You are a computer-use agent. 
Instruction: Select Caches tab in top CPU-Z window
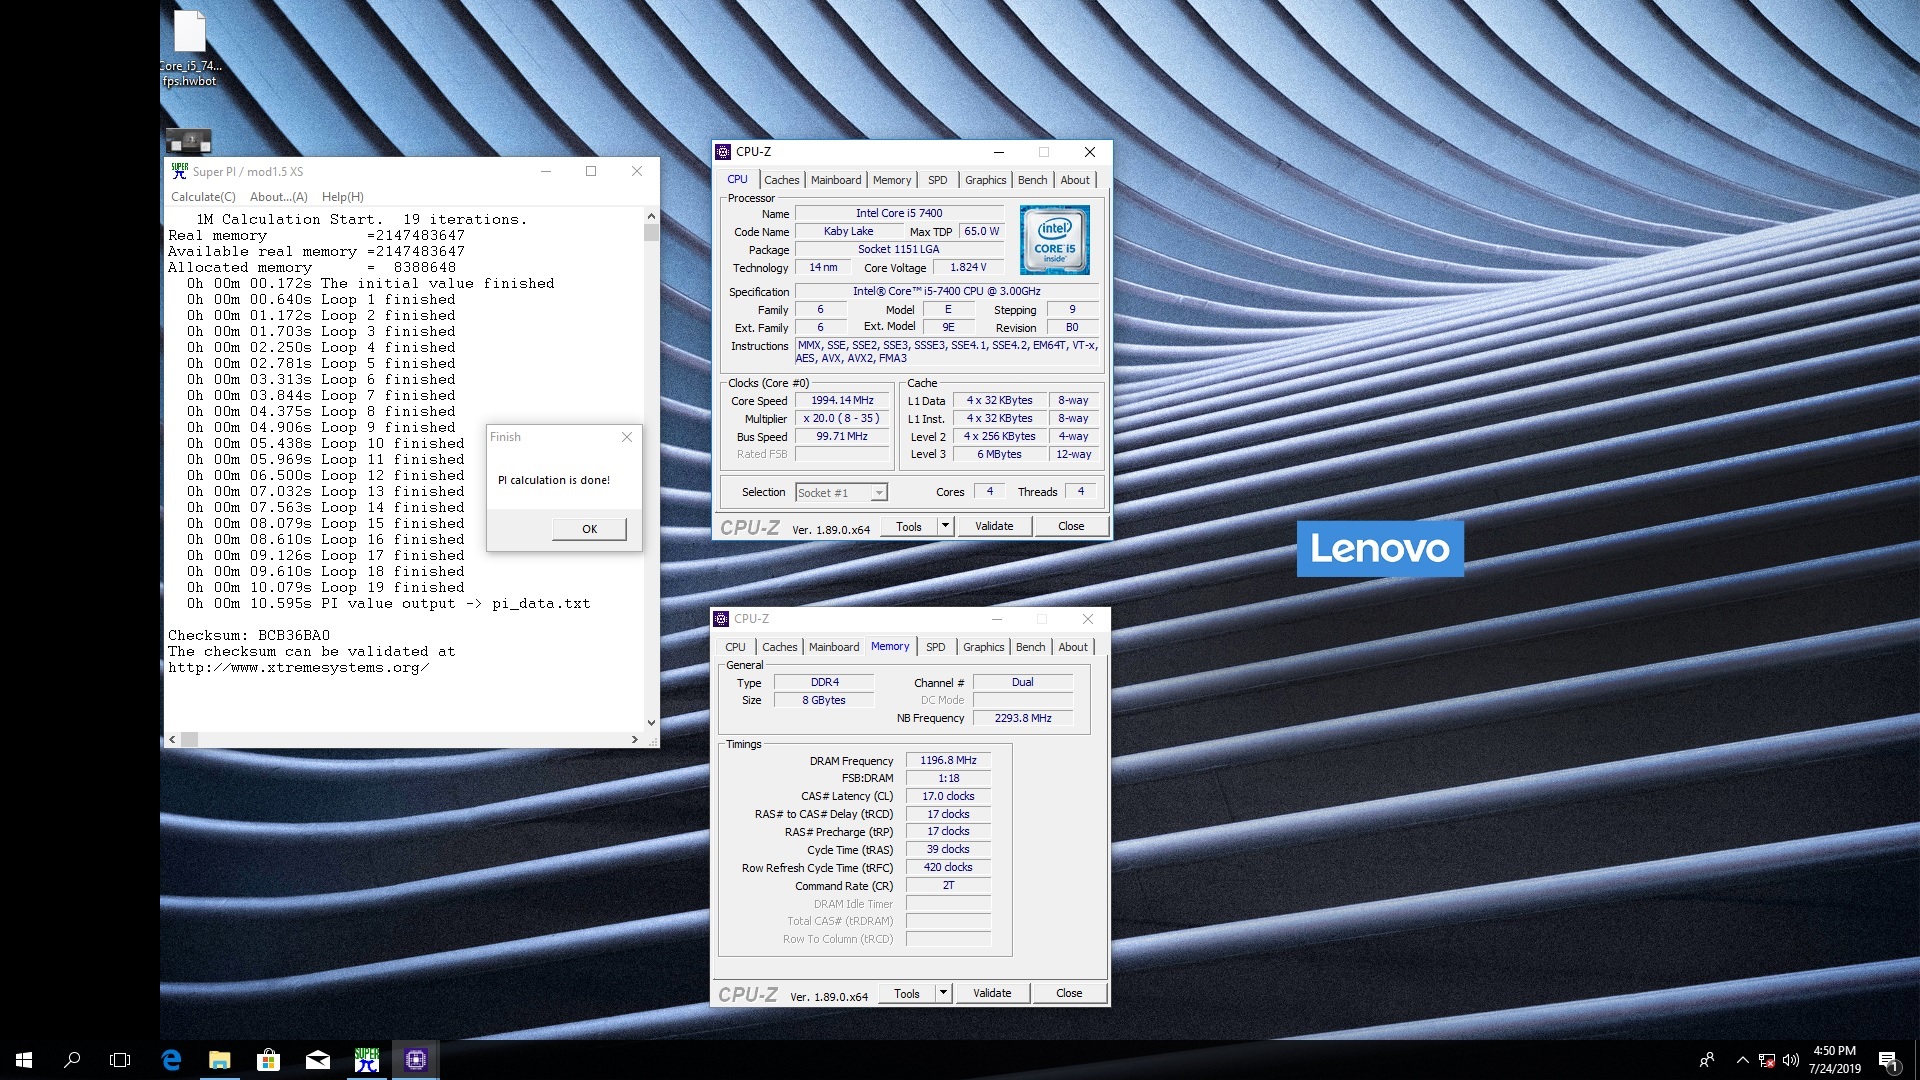click(782, 180)
